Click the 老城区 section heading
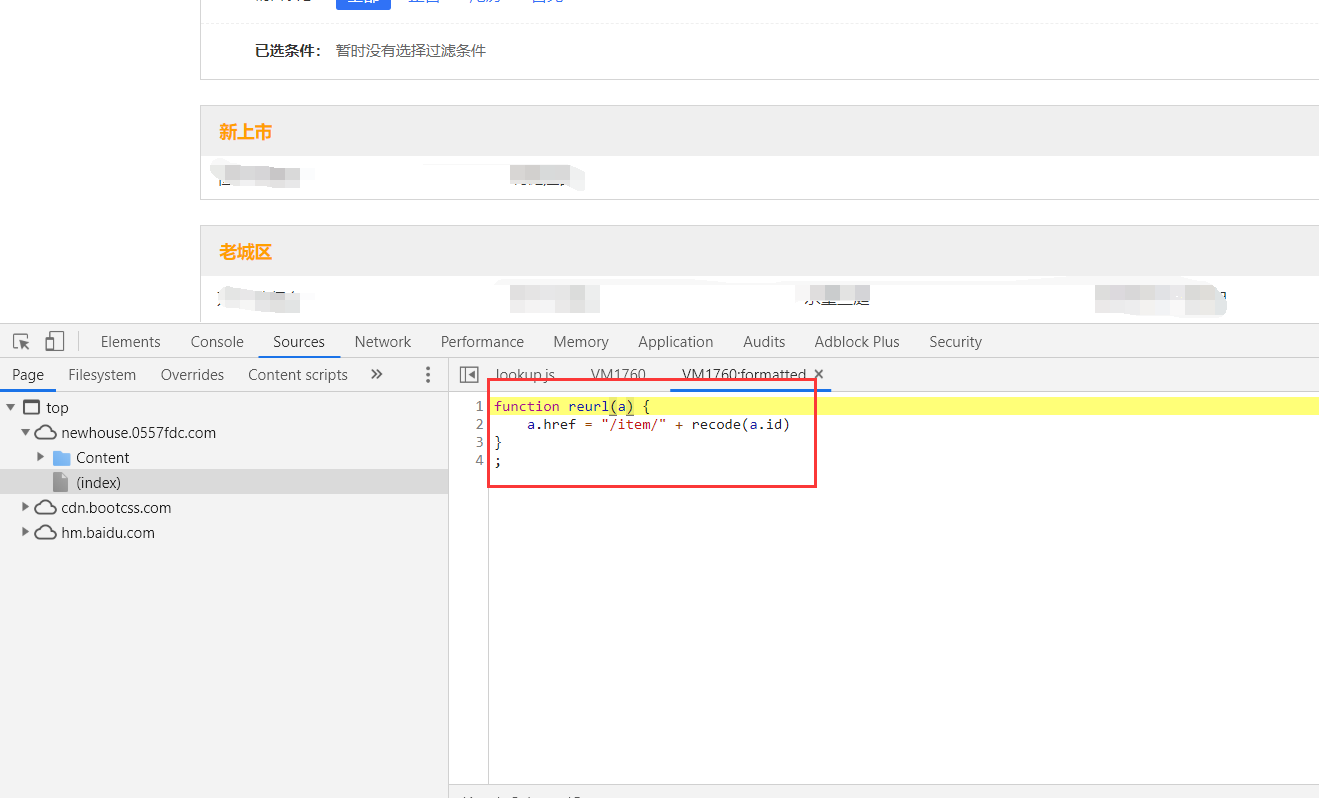This screenshot has height=798, width=1319. coord(245,252)
